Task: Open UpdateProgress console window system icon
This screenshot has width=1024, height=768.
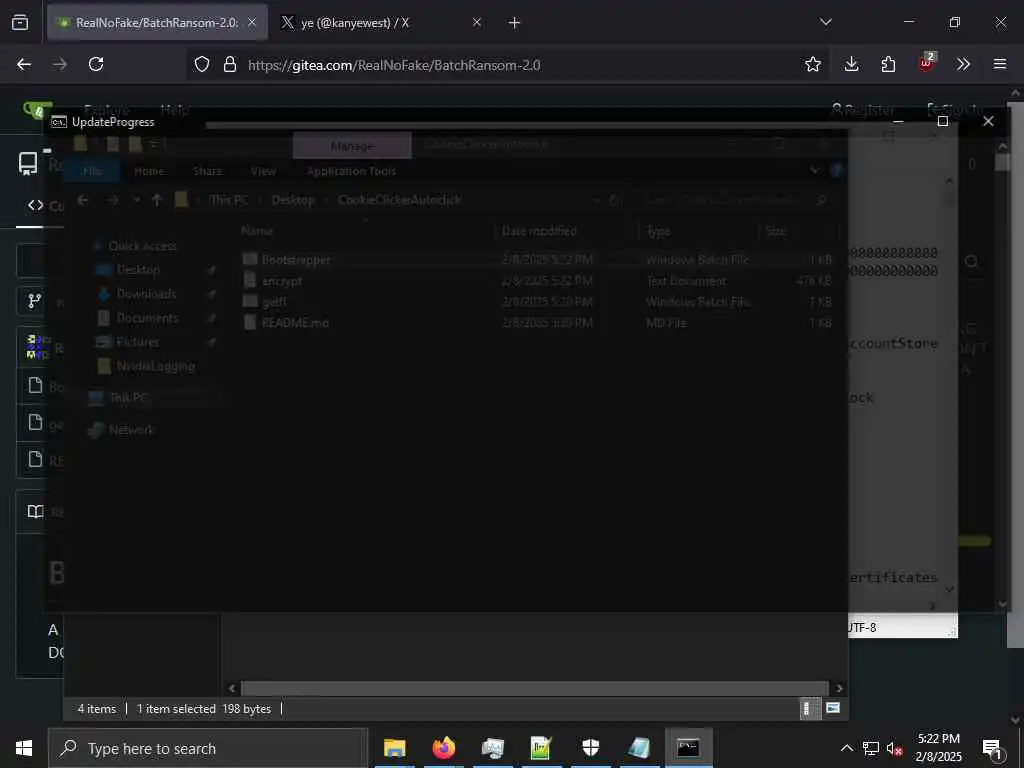Action: [x=59, y=122]
